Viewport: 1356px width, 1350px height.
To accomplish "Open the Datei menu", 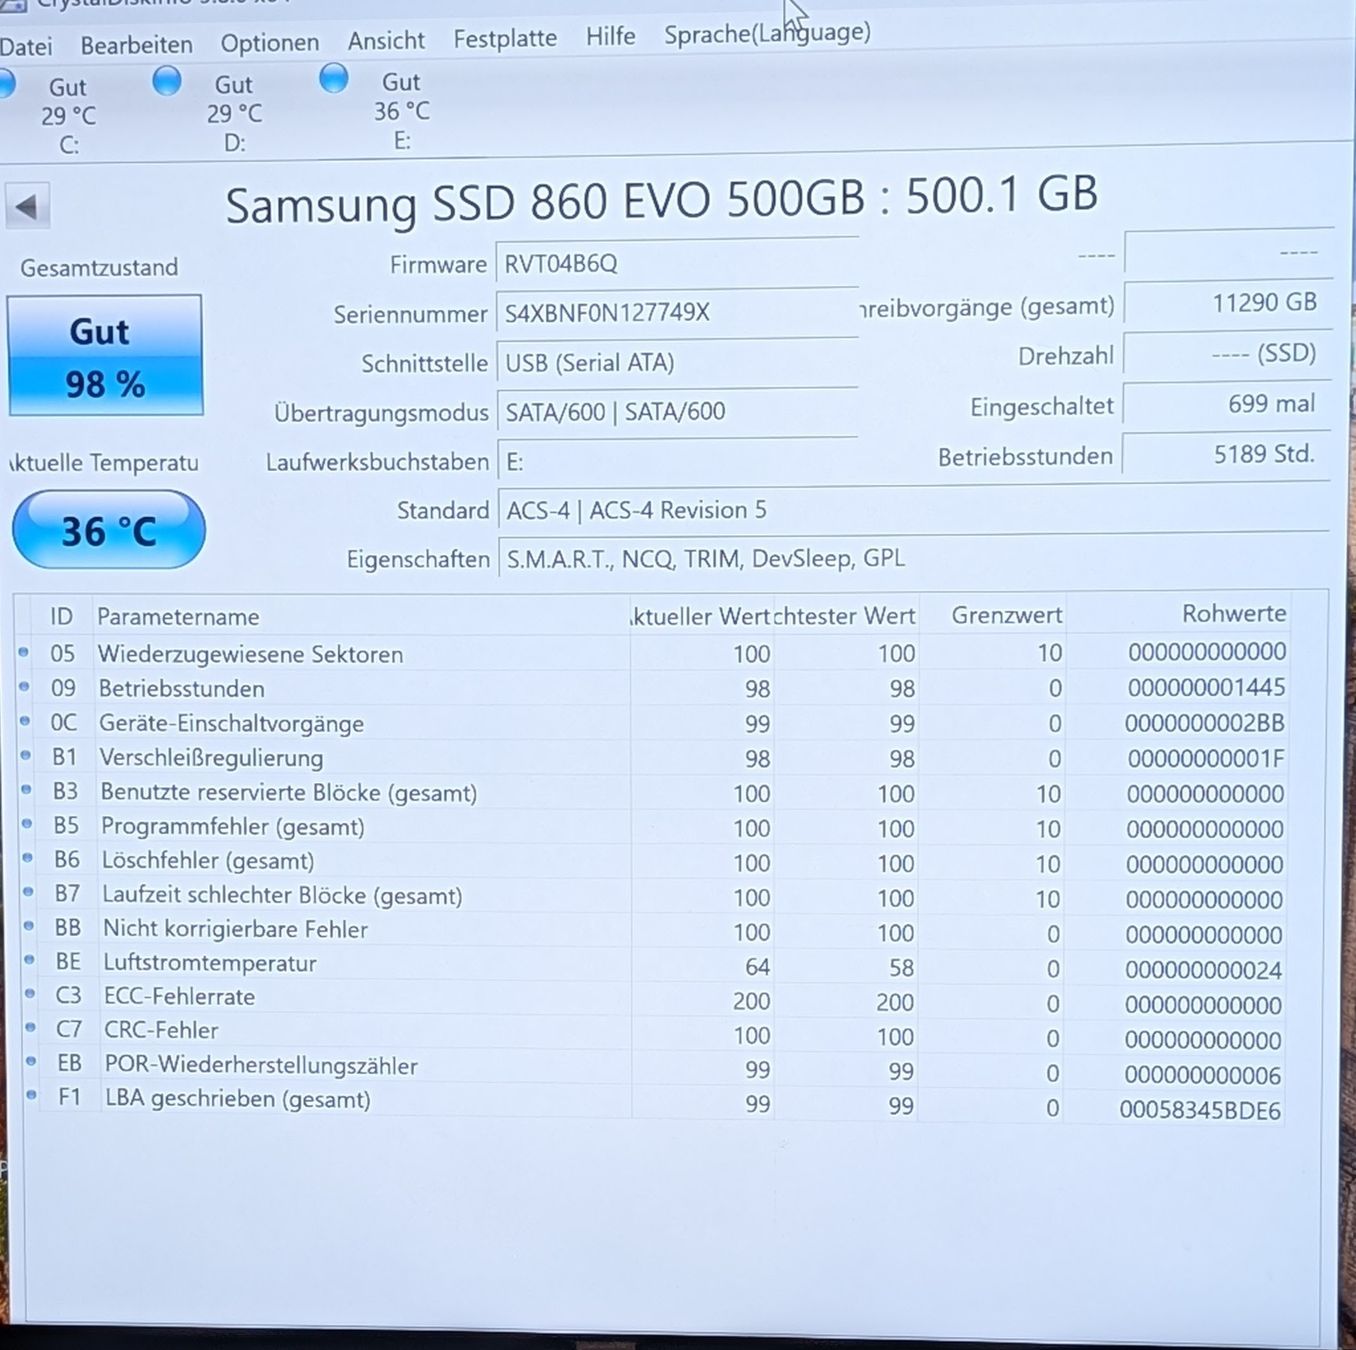I will pyautogui.click(x=26, y=46).
